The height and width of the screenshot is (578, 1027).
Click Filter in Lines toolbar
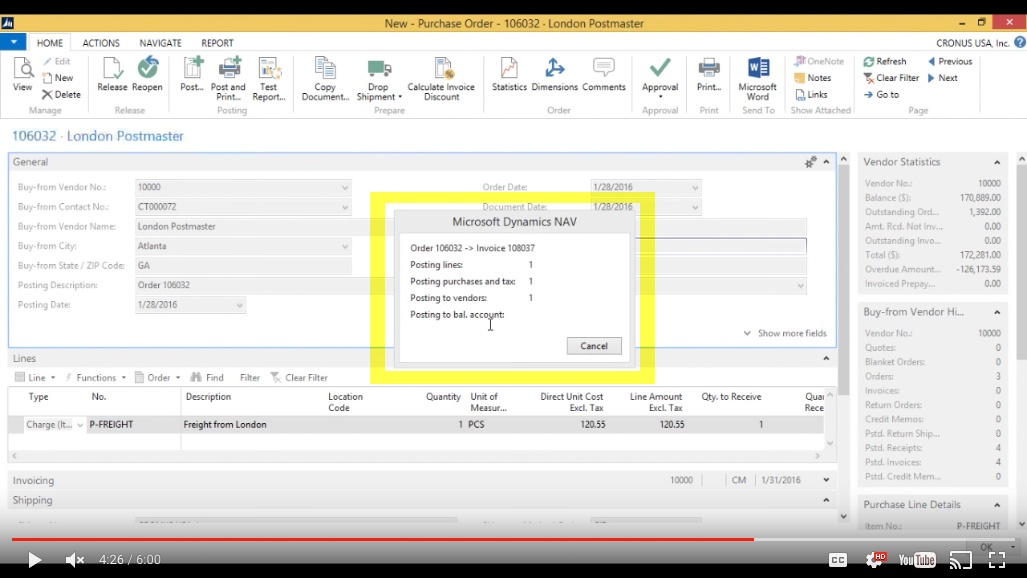pyautogui.click(x=250, y=377)
